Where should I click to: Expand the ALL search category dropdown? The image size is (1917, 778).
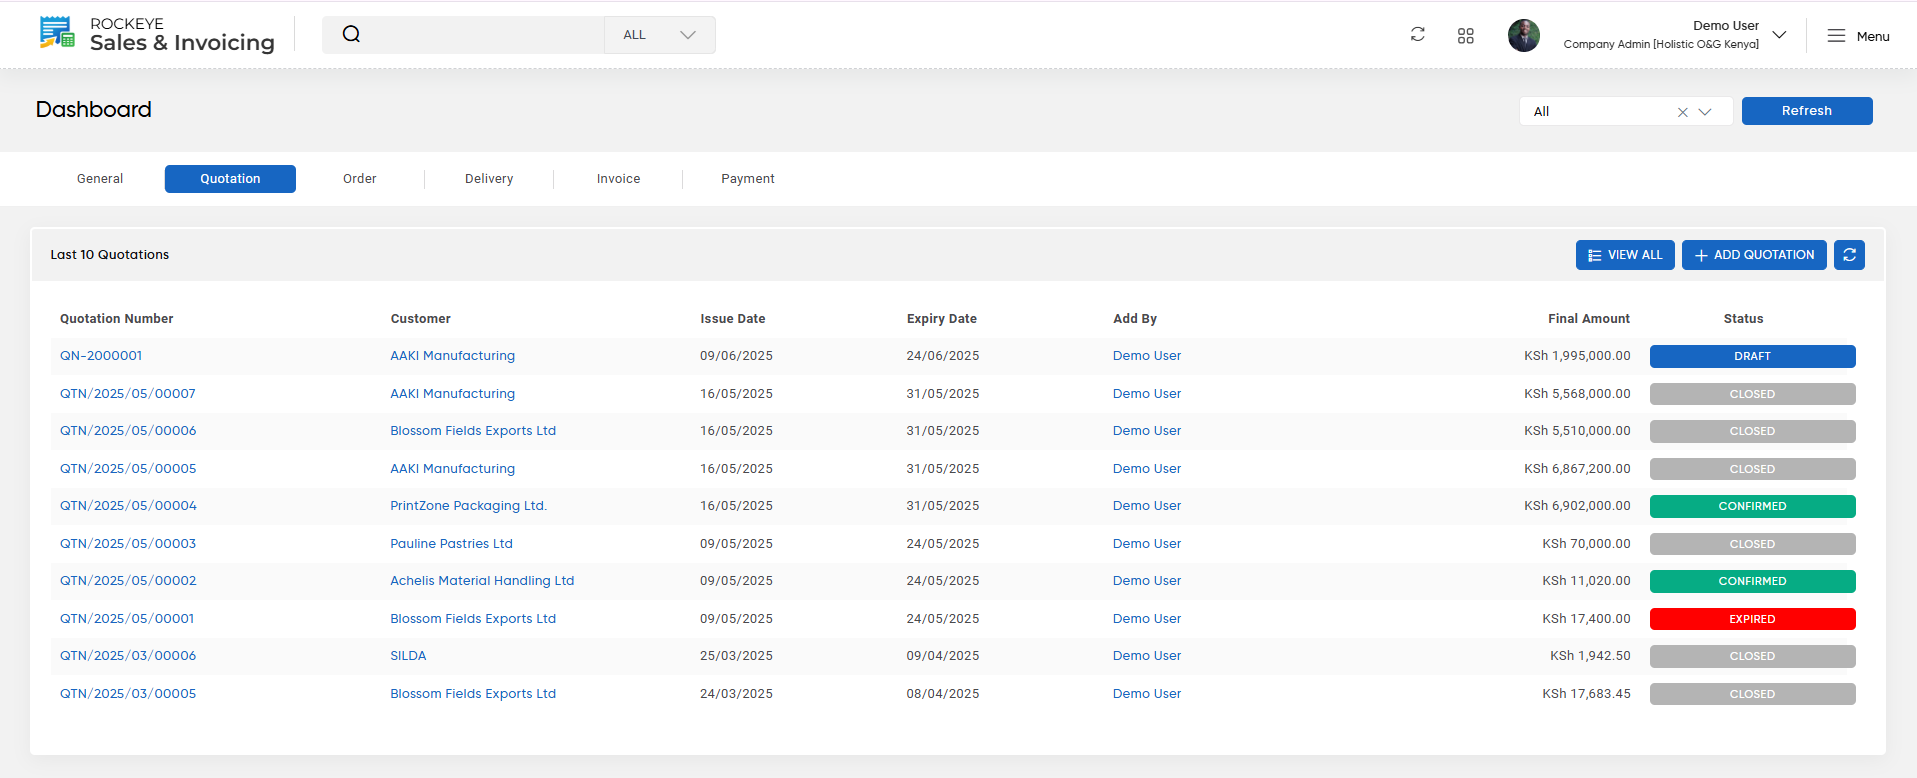660,34
